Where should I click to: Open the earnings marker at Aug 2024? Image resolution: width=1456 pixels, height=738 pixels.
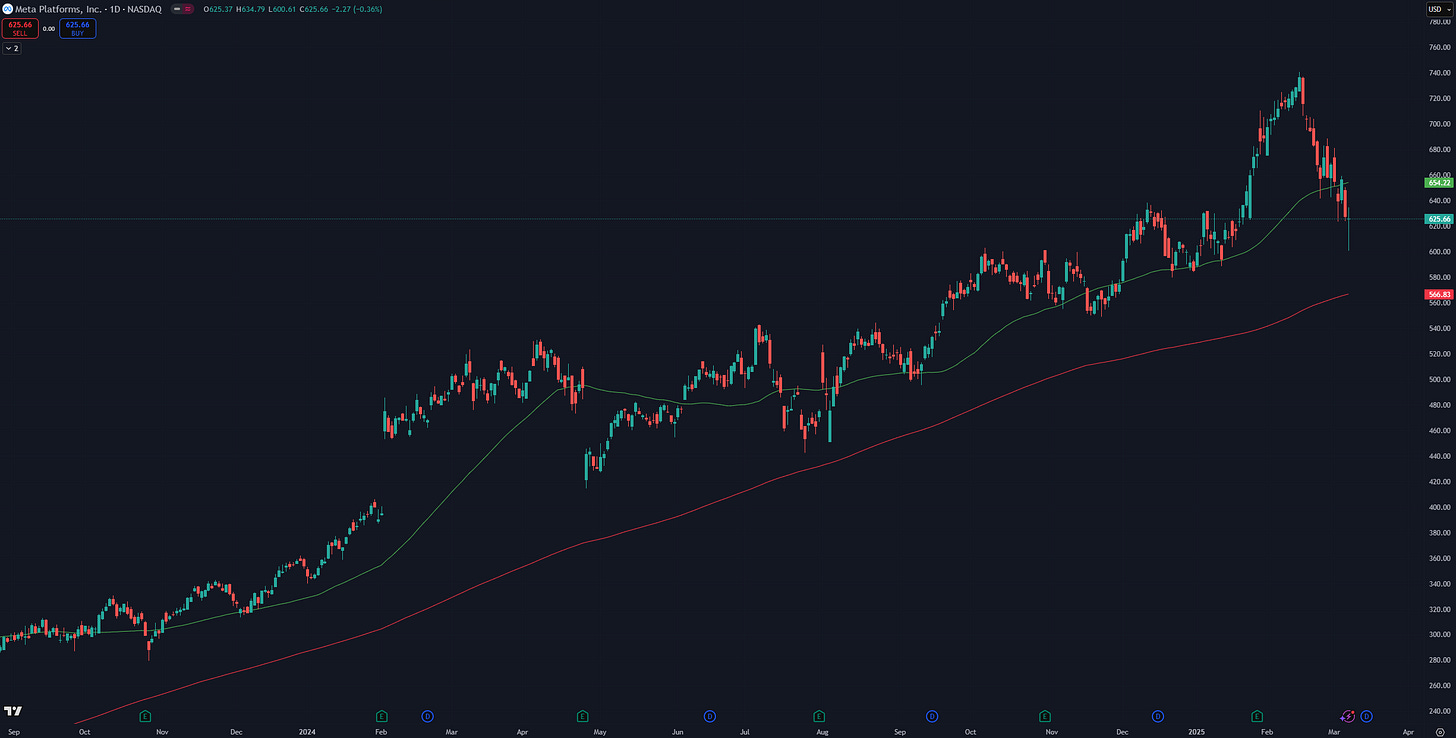click(x=819, y=716)
